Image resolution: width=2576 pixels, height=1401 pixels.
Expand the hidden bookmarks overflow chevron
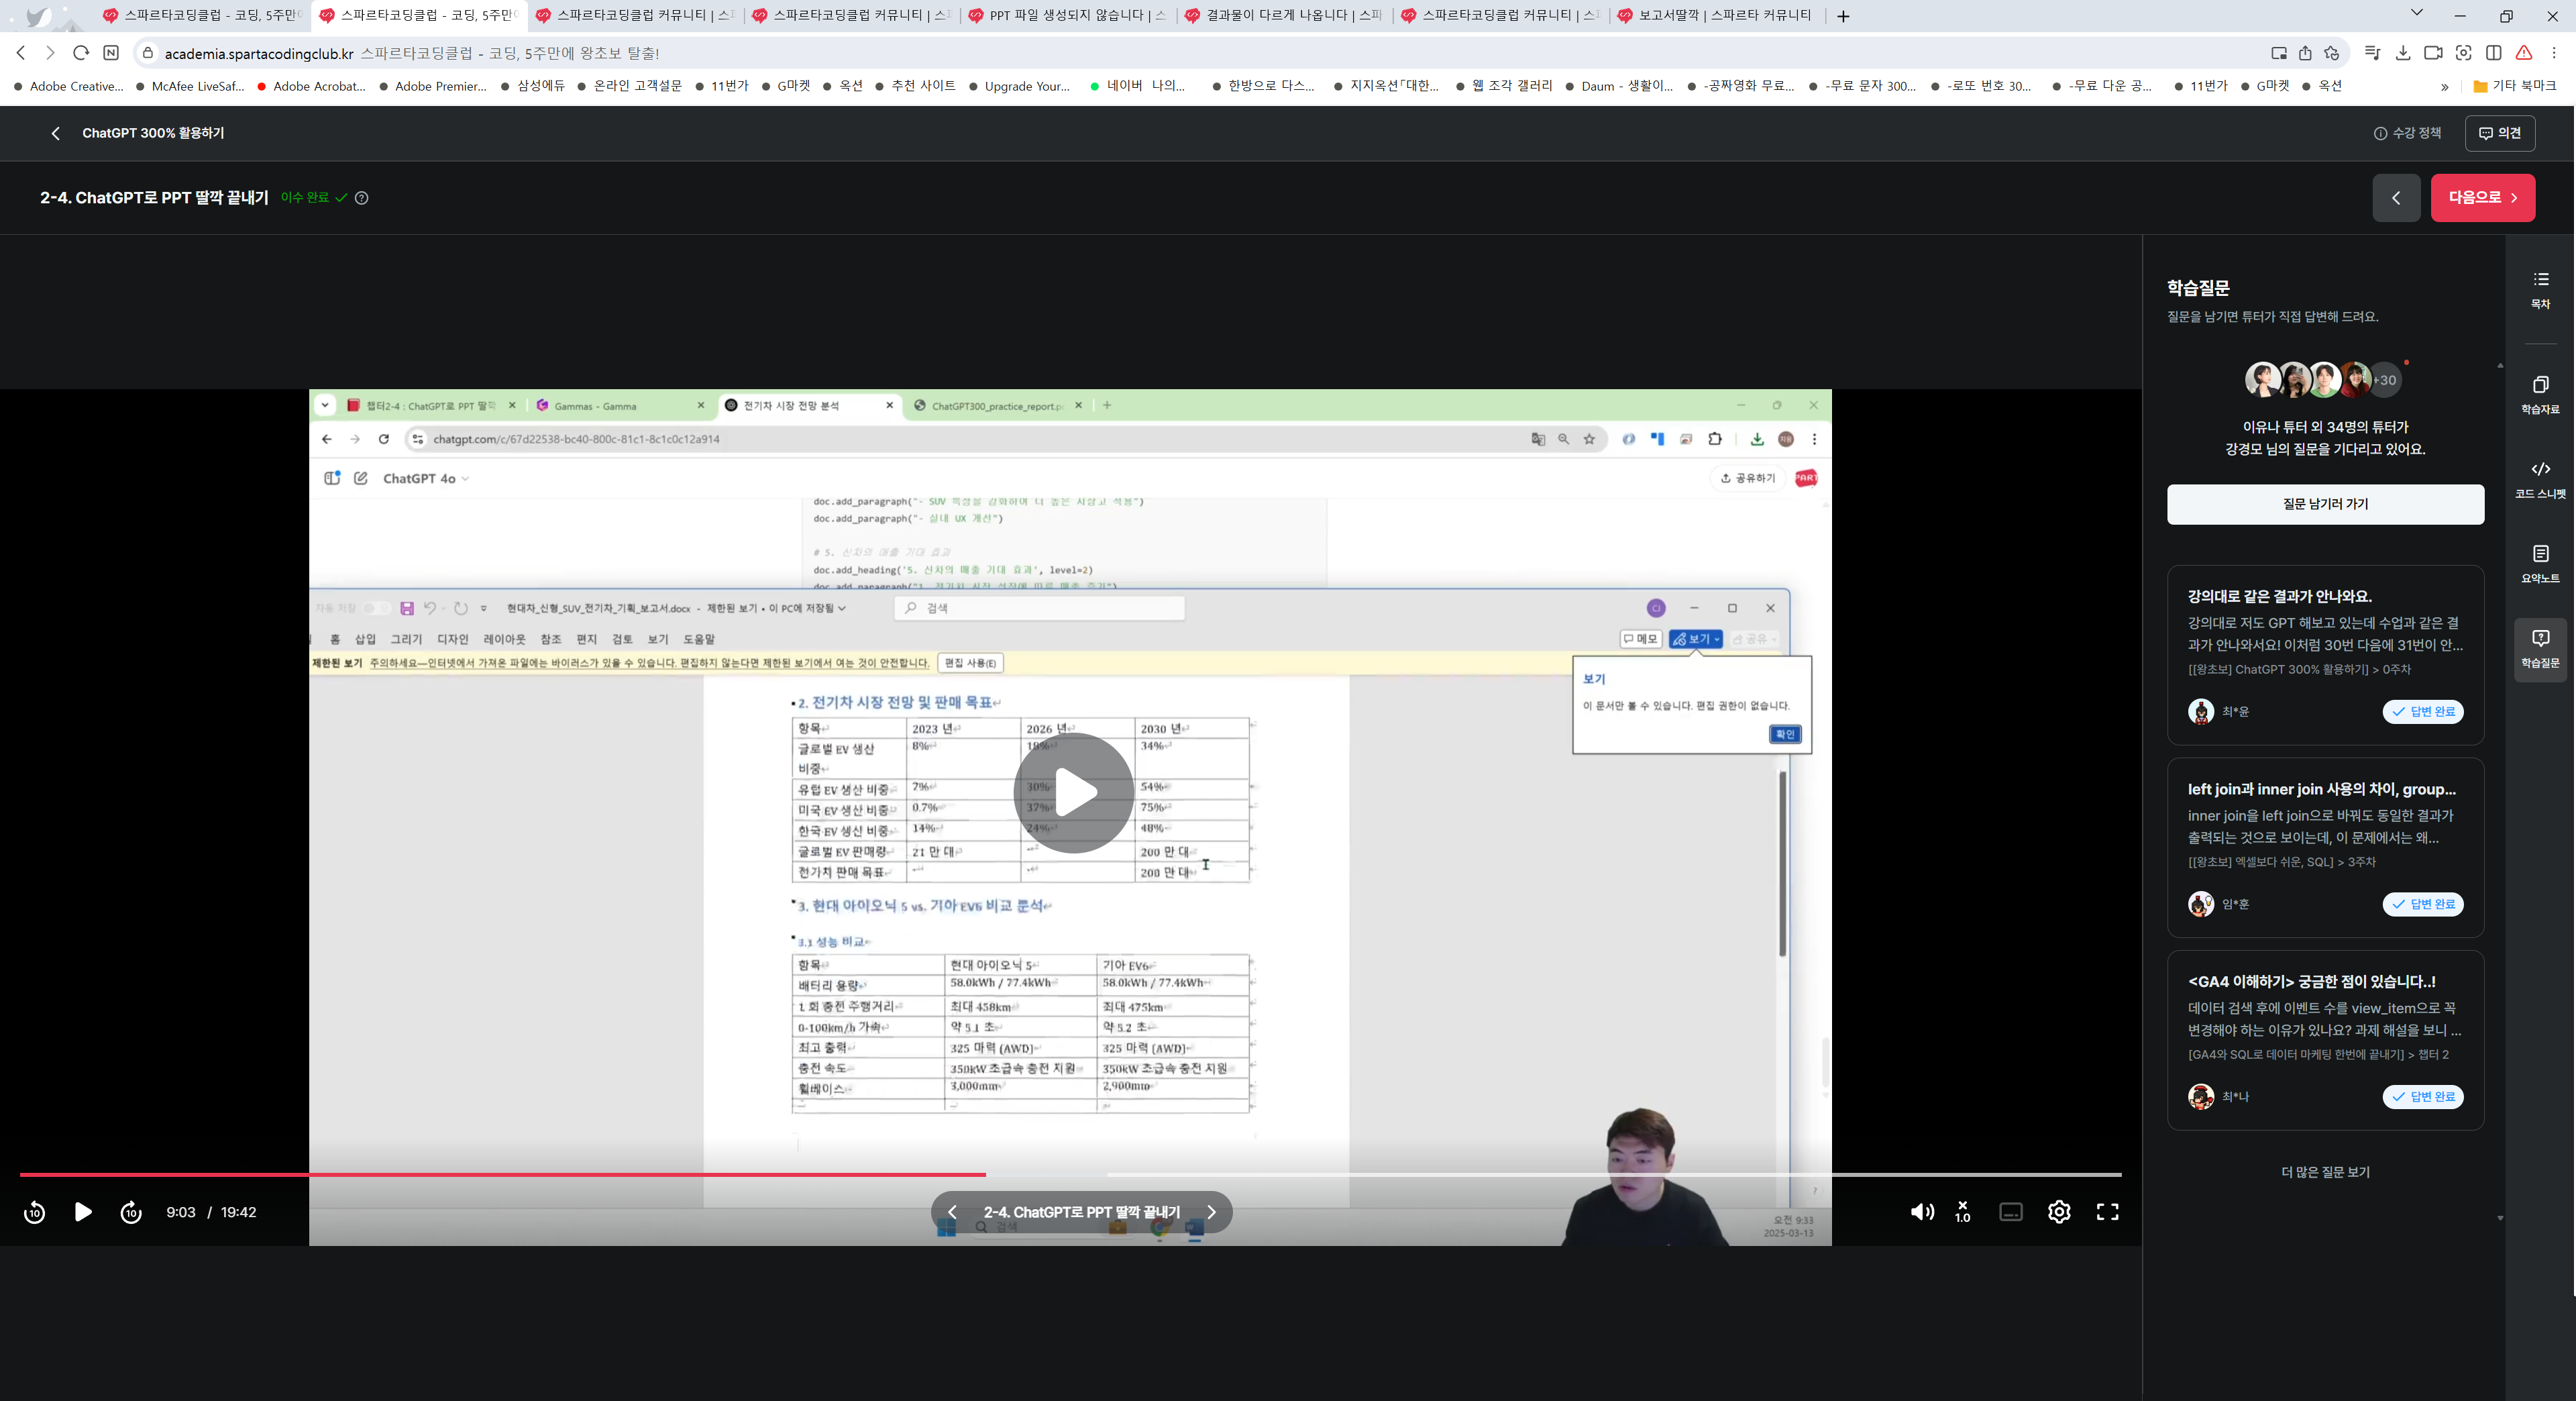click(x=2445, y=87)
